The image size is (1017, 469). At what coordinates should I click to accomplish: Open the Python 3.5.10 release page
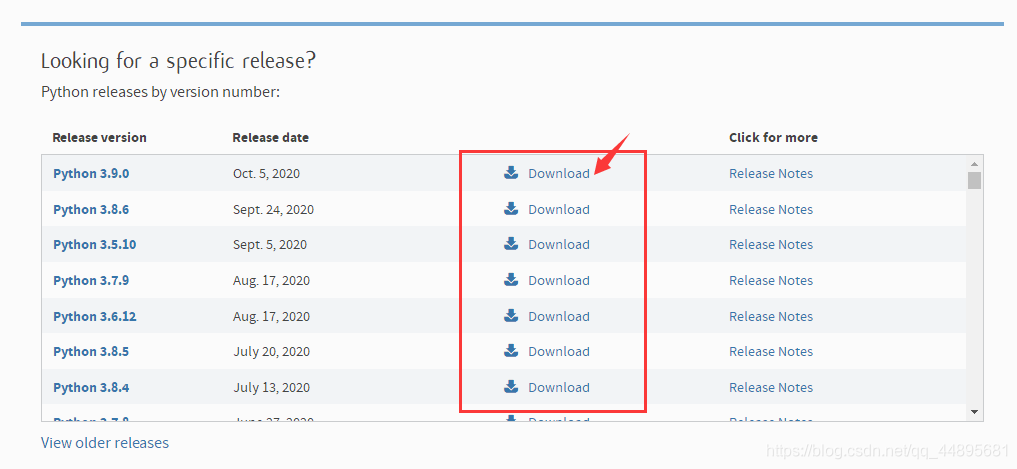click(x=95, y=245)
